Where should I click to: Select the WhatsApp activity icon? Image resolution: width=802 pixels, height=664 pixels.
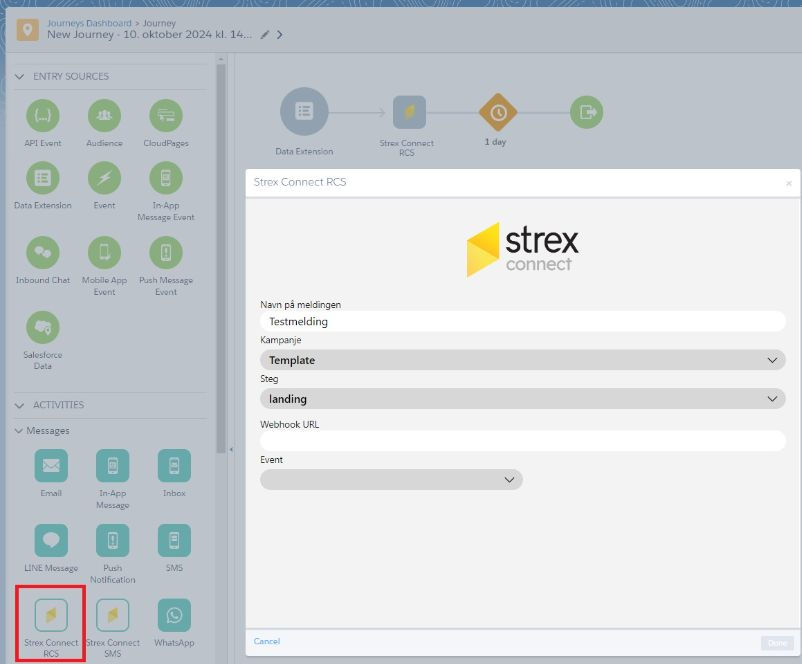click(x=174, y=615)
